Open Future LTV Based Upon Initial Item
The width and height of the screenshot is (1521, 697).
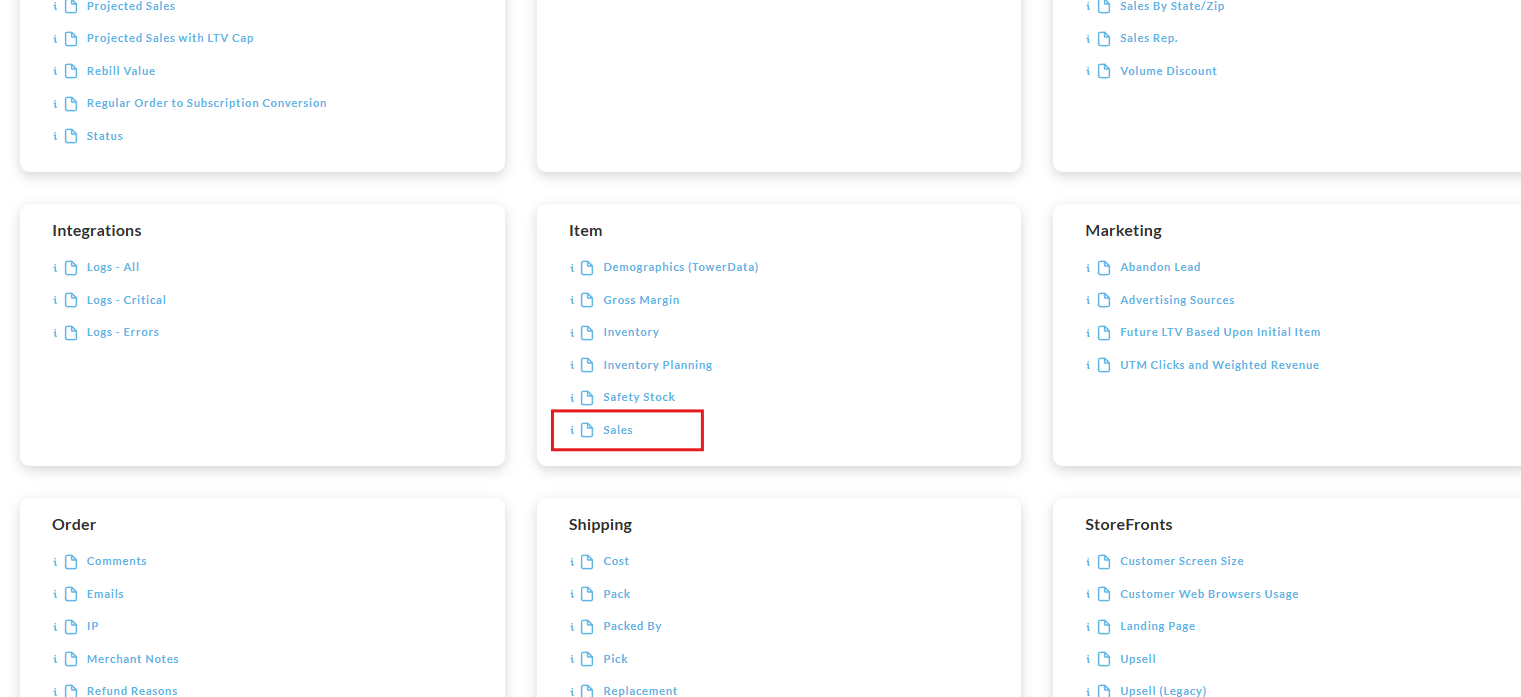[1220, 332]
